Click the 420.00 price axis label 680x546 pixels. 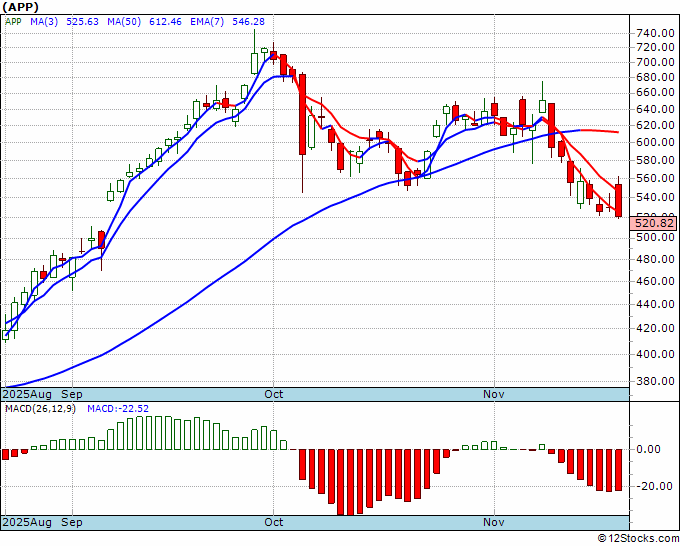coord(655,328)
